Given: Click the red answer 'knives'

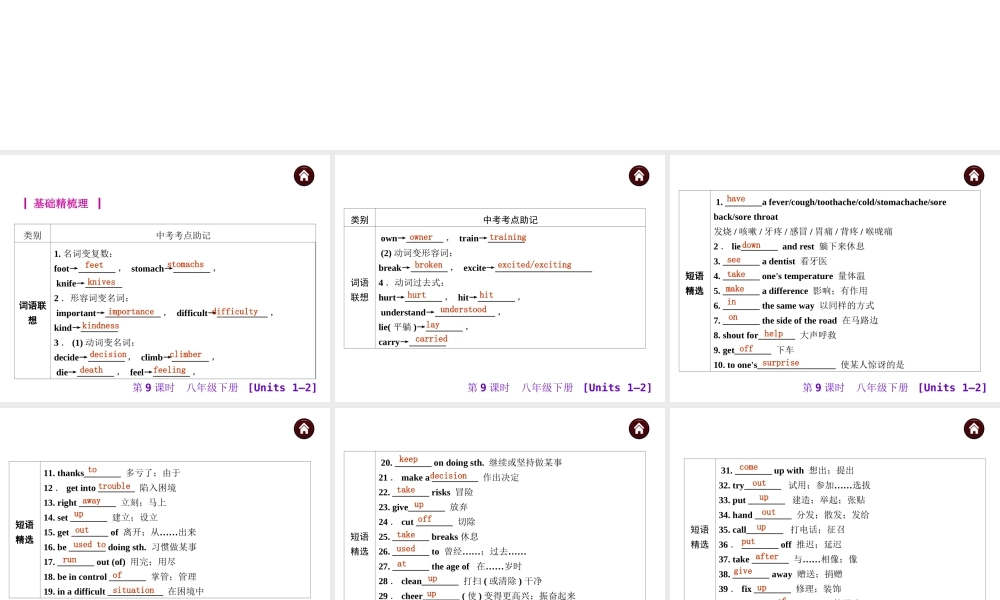Looking at the screenshot, I should click(x=101, y=282).
